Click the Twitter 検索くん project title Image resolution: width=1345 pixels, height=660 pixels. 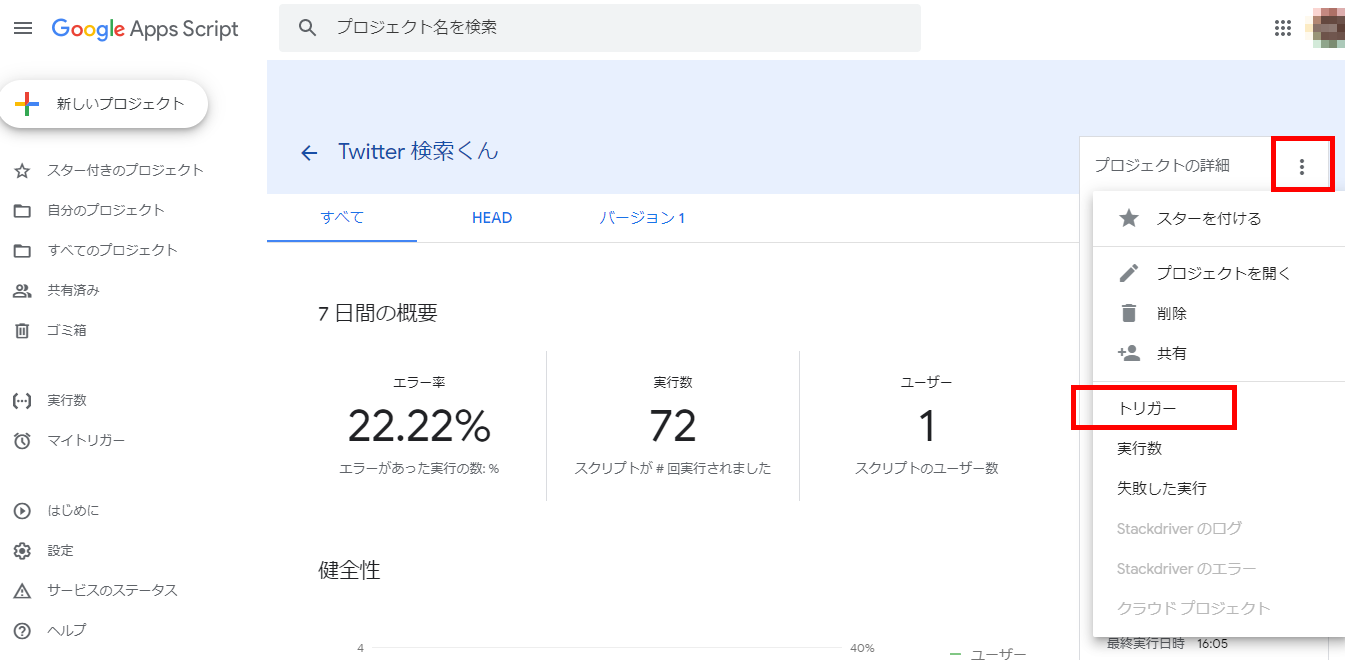coord(418,152)
